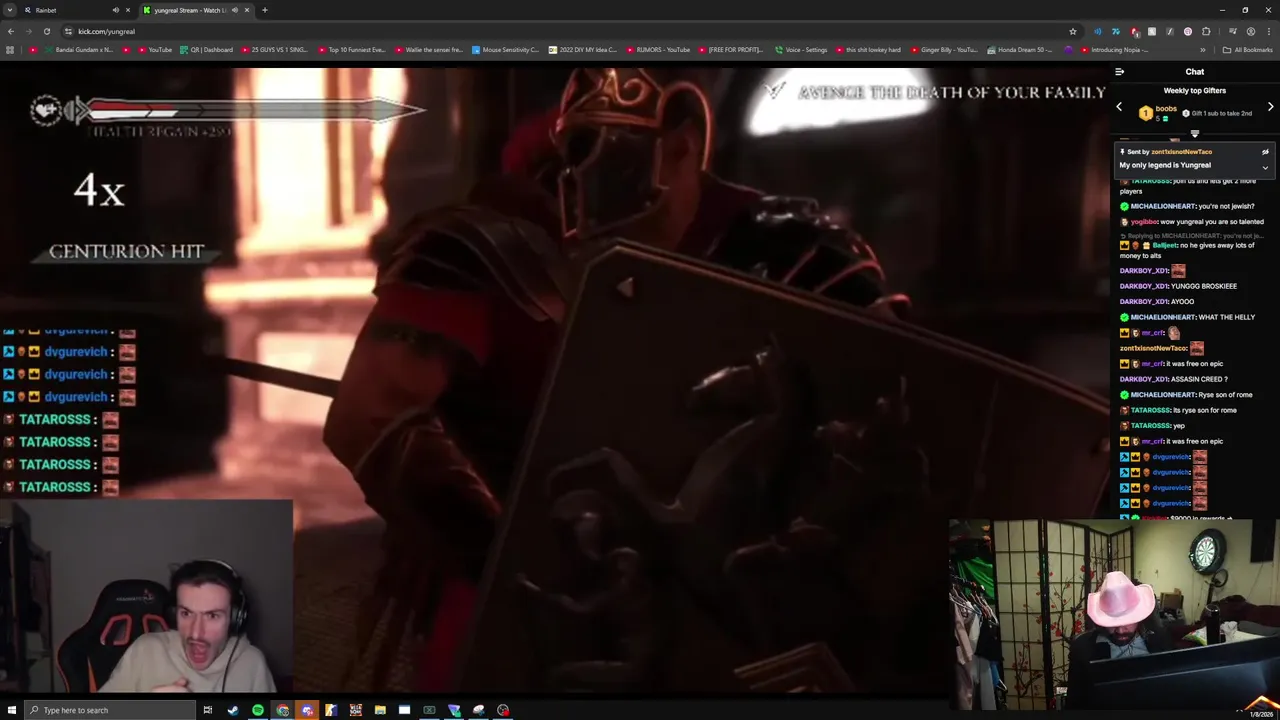Viewport: 1280px width, 720px height.
Task: Open the Chrome three-dot menu
Action: coord(1268,31)
